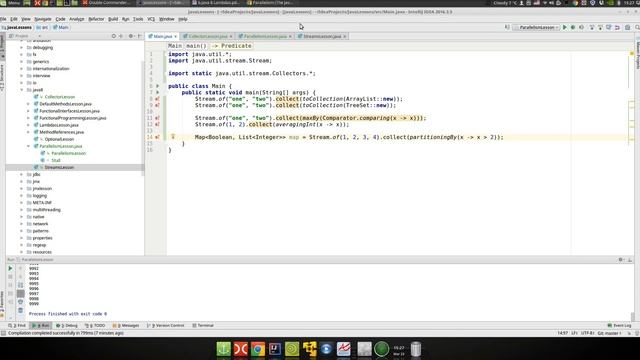This screenshot has height=360, width=640.
Task: Click the lambda gutter marker on line 8
Action: click(x=158, y=99)
